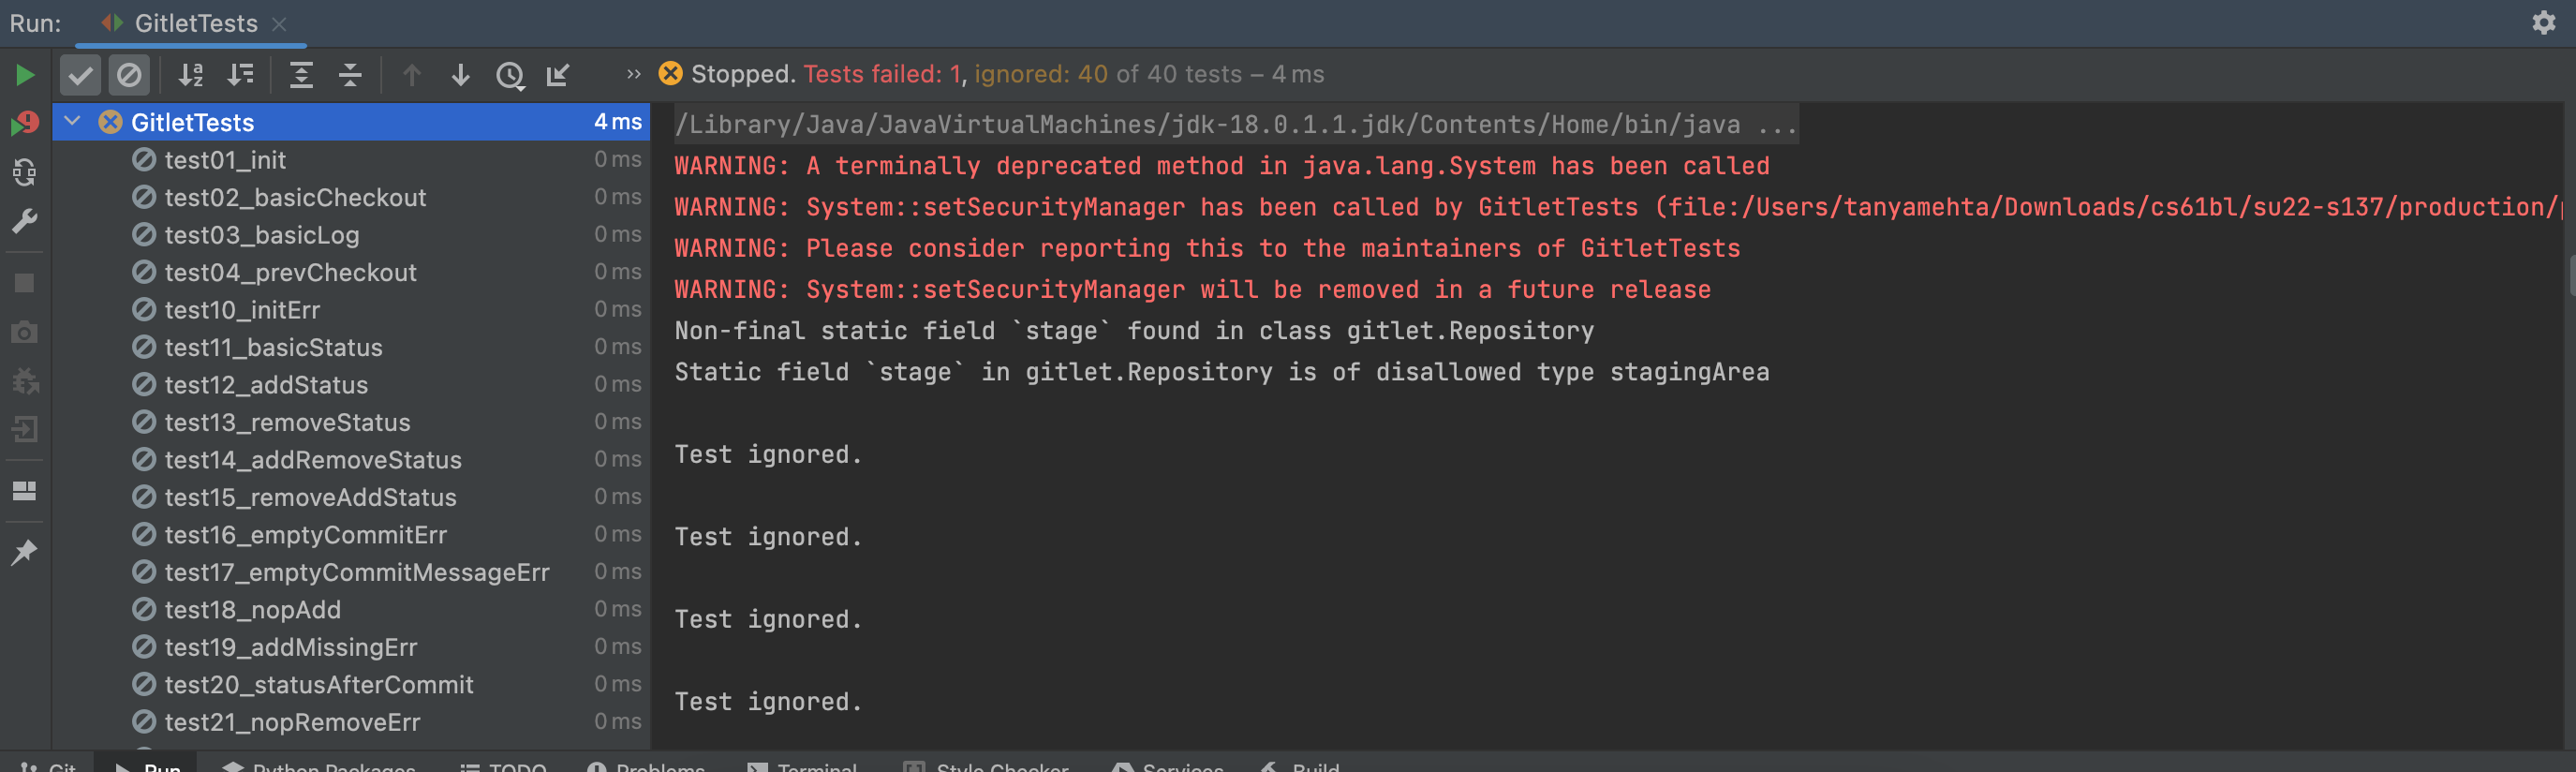Select test17_emptyCommitMessageErr test entry

pyautogui.click(x=356, y=572)
